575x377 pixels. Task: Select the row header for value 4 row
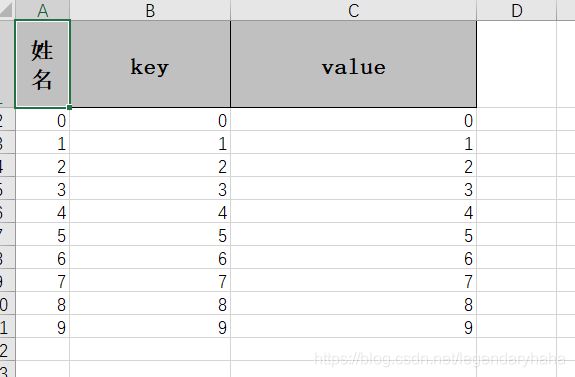point(7,211)
